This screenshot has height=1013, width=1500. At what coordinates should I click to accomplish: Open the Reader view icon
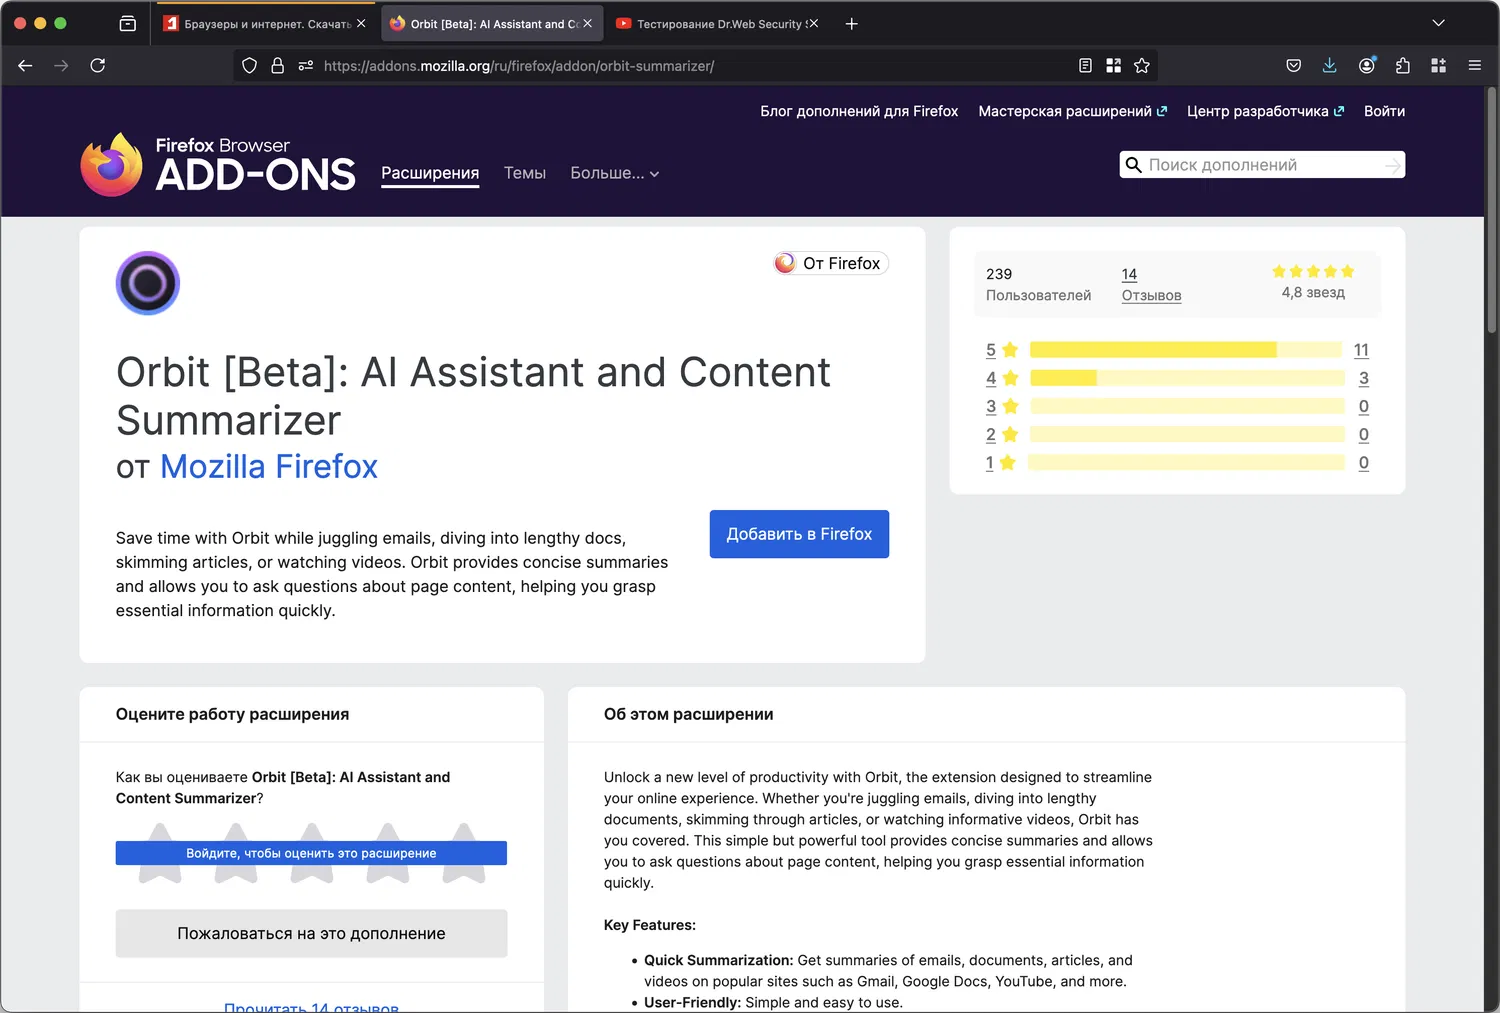click(x=1085, y=66)
